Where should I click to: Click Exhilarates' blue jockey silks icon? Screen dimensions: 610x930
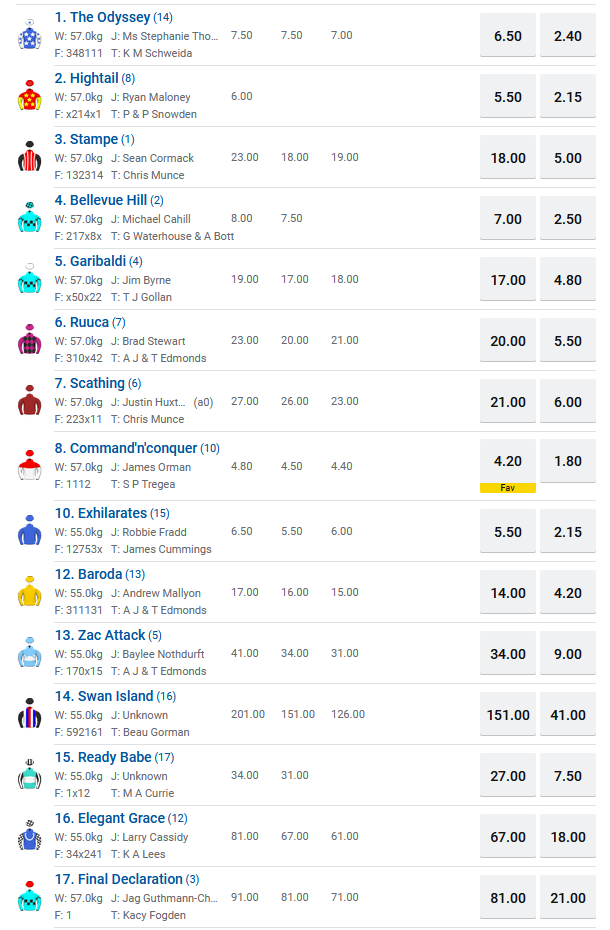click(x=28, y=531)
